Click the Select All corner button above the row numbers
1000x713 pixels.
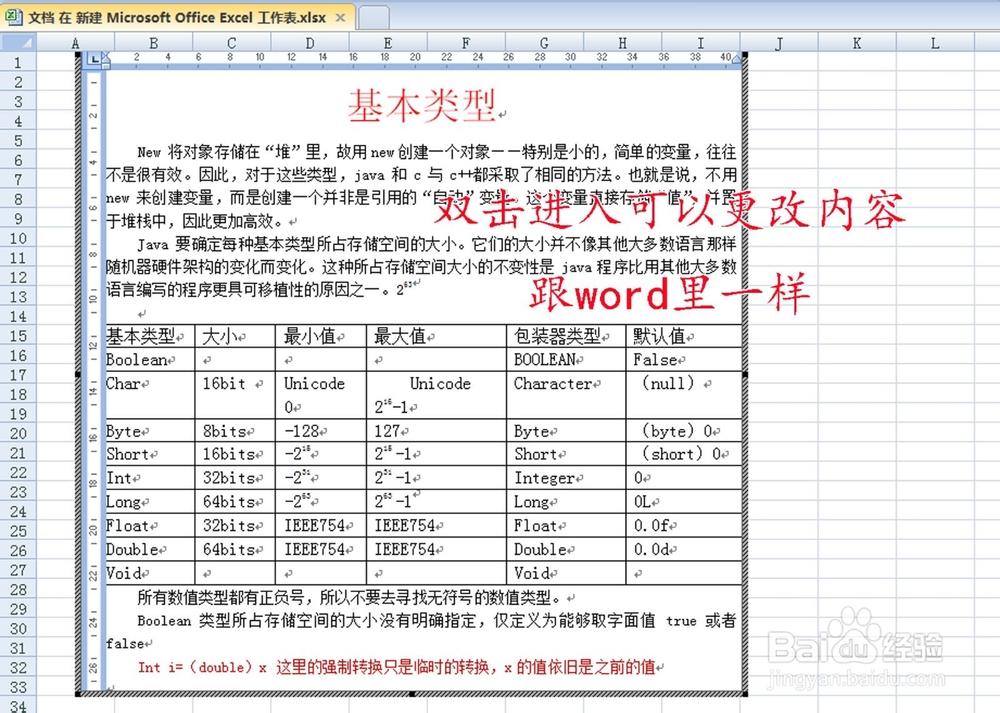coord(20,43)
